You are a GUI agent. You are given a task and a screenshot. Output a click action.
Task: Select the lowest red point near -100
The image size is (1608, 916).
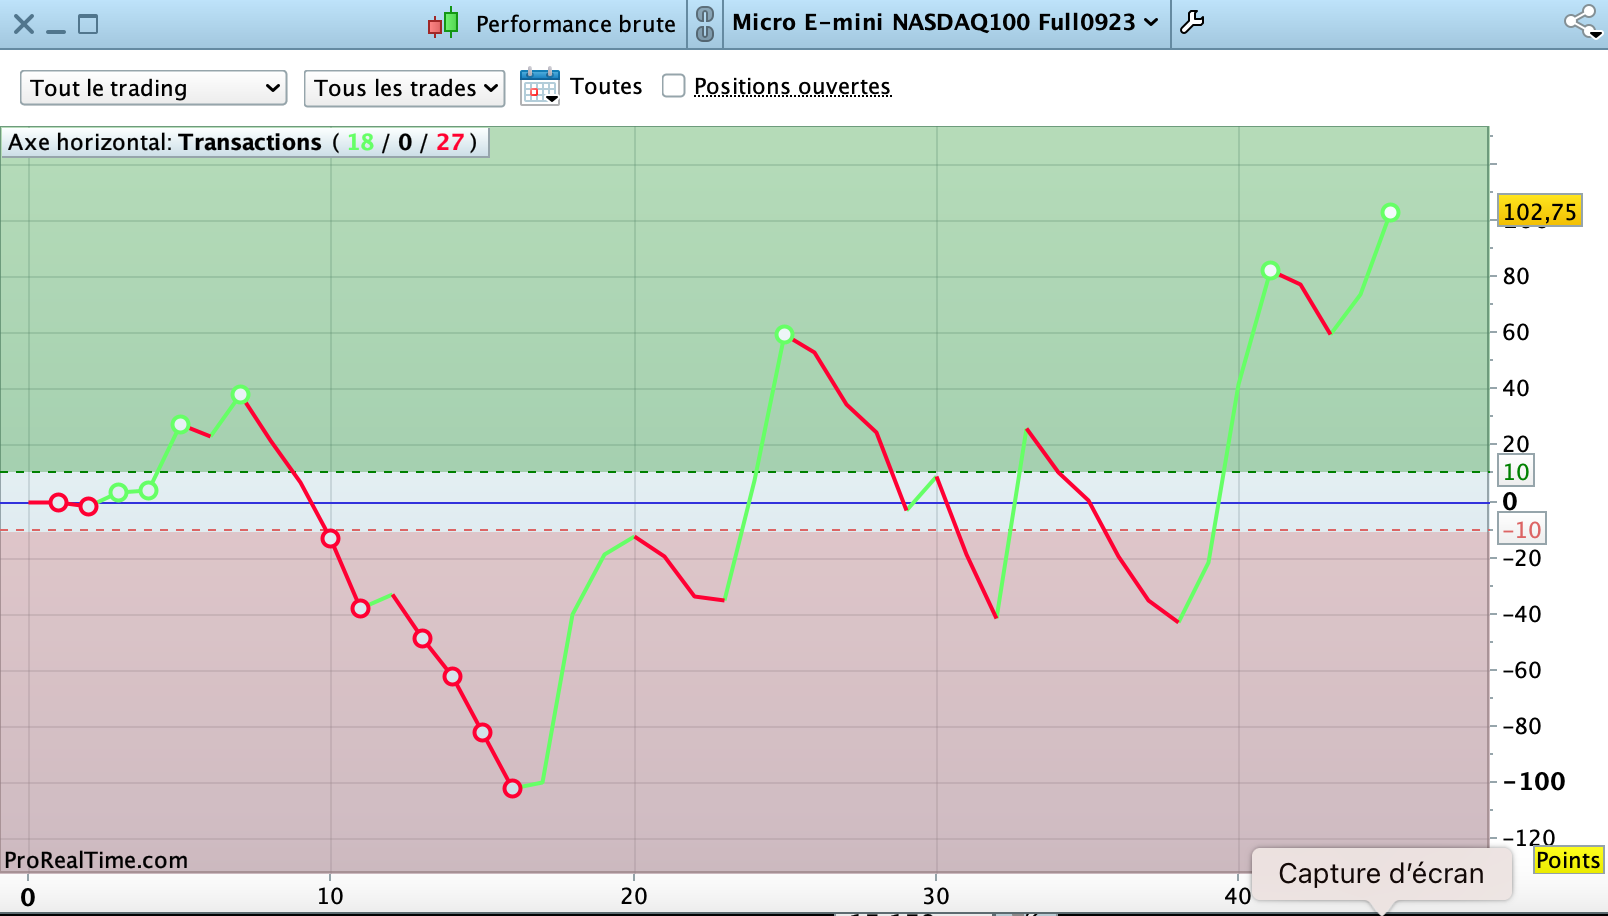pos(513,789)
